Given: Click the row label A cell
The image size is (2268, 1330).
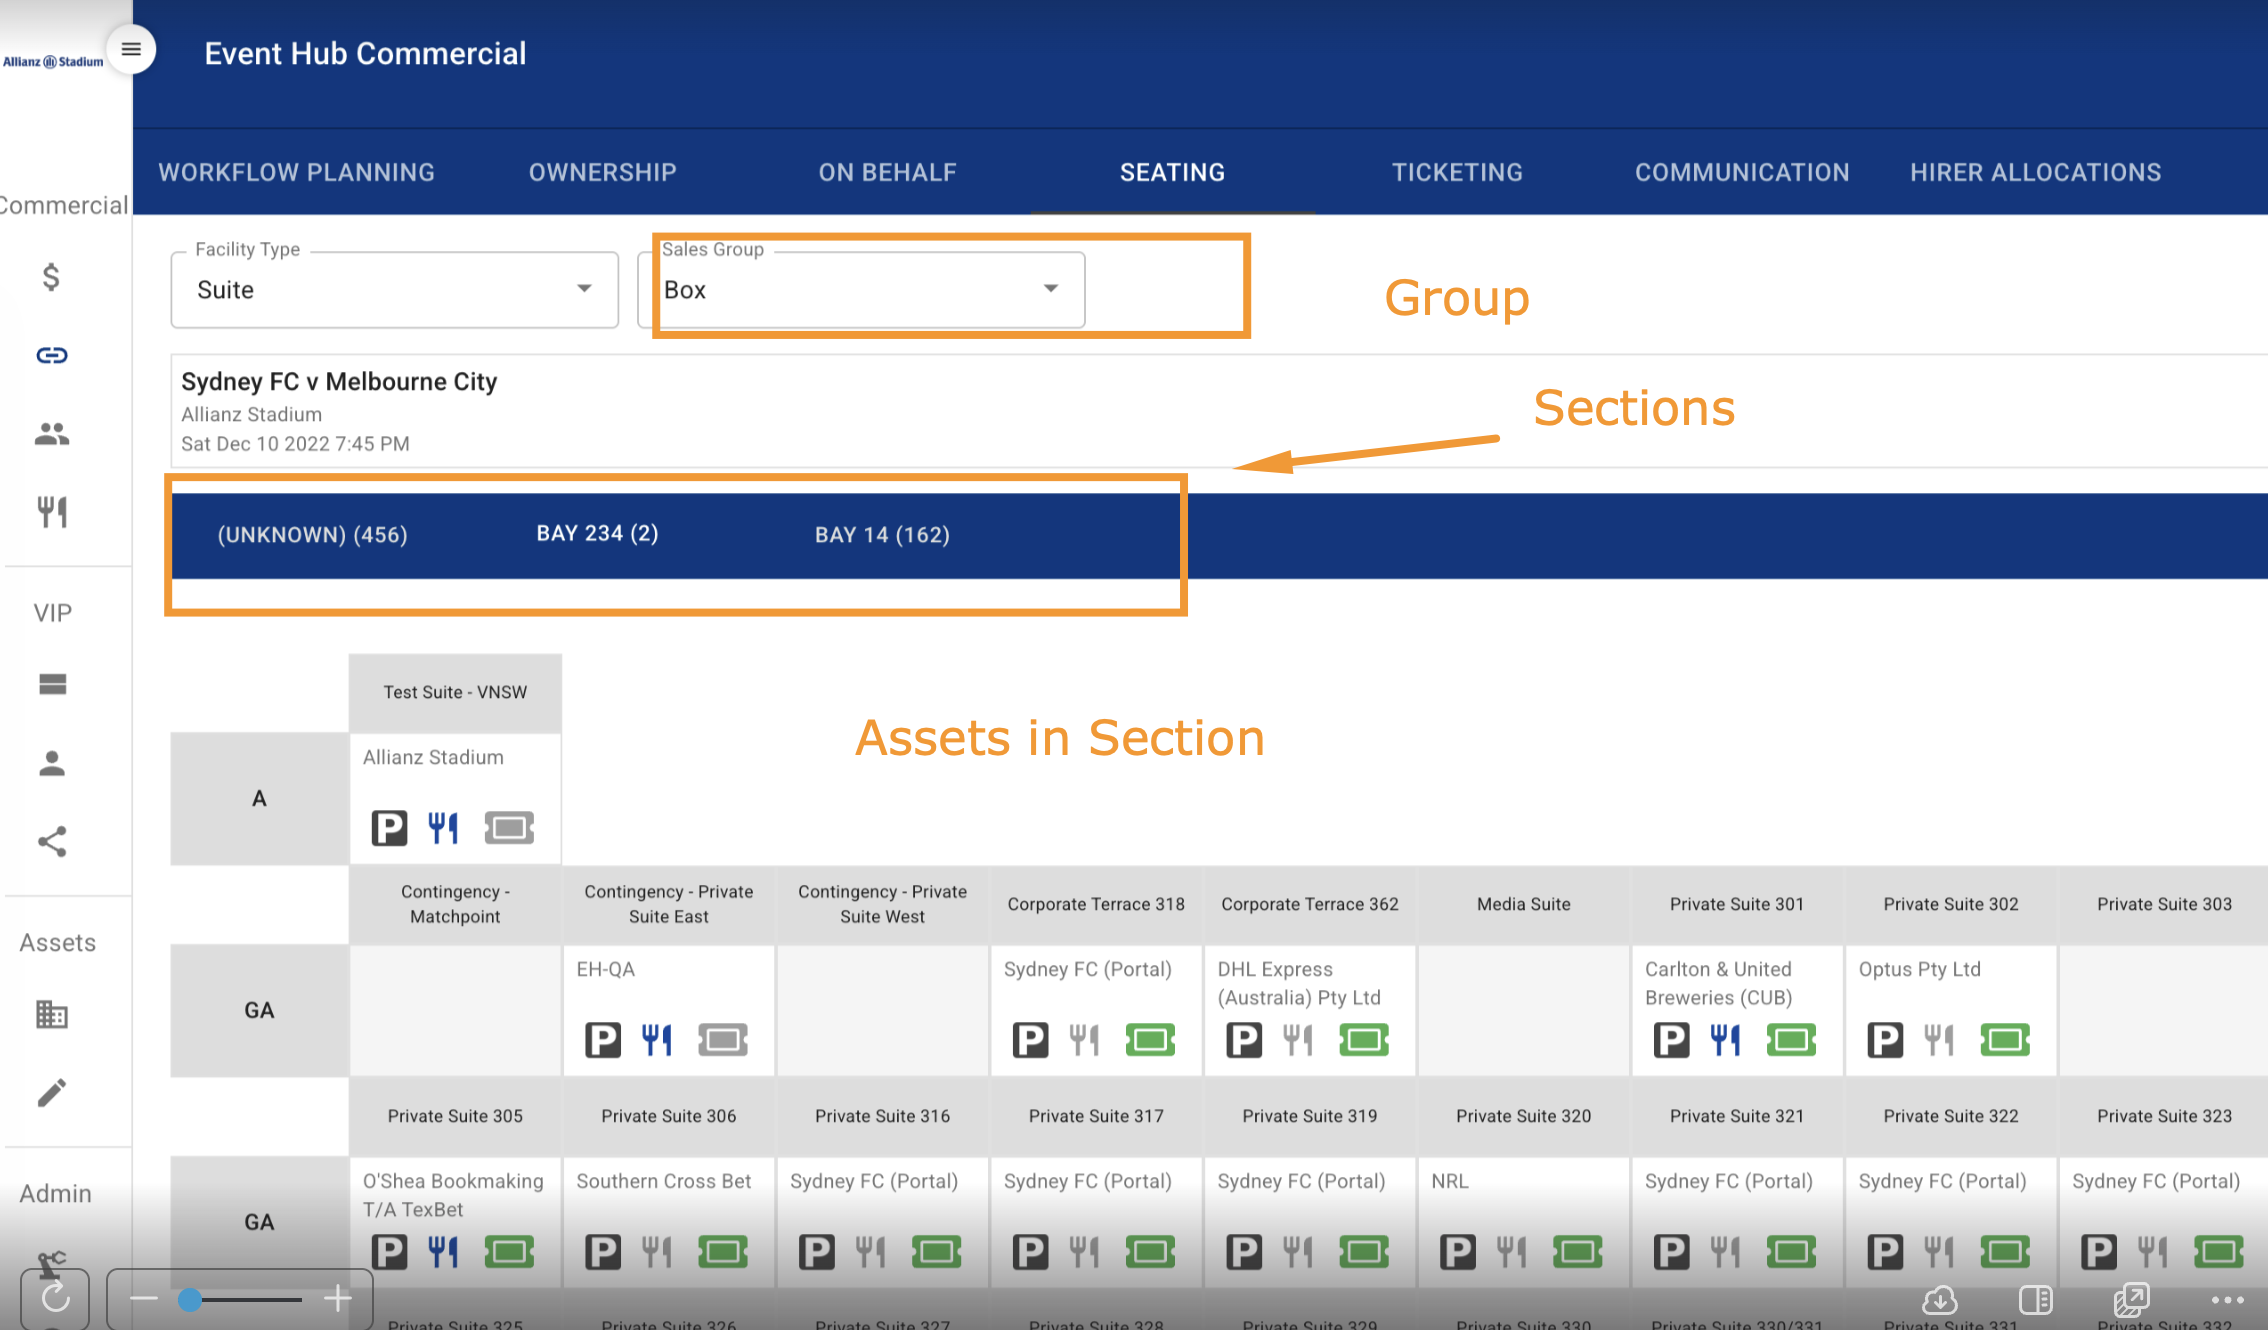Looking at the screenshot, I should 259,798.
